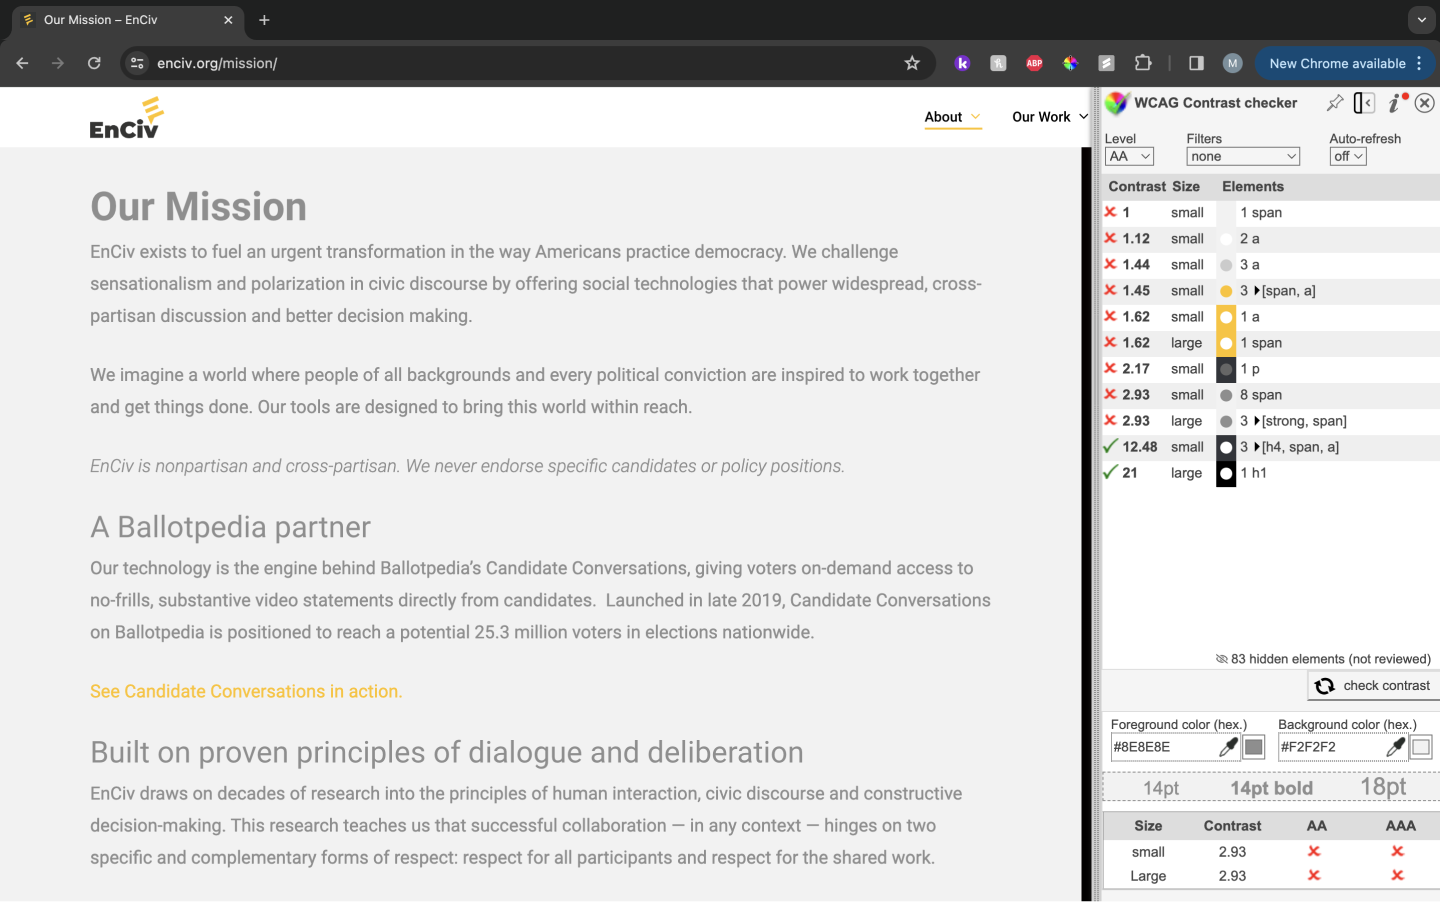Select the 2.93 small 8 span row
The width and height of the screenshot is (1440, 902).
pos(1270,395)
